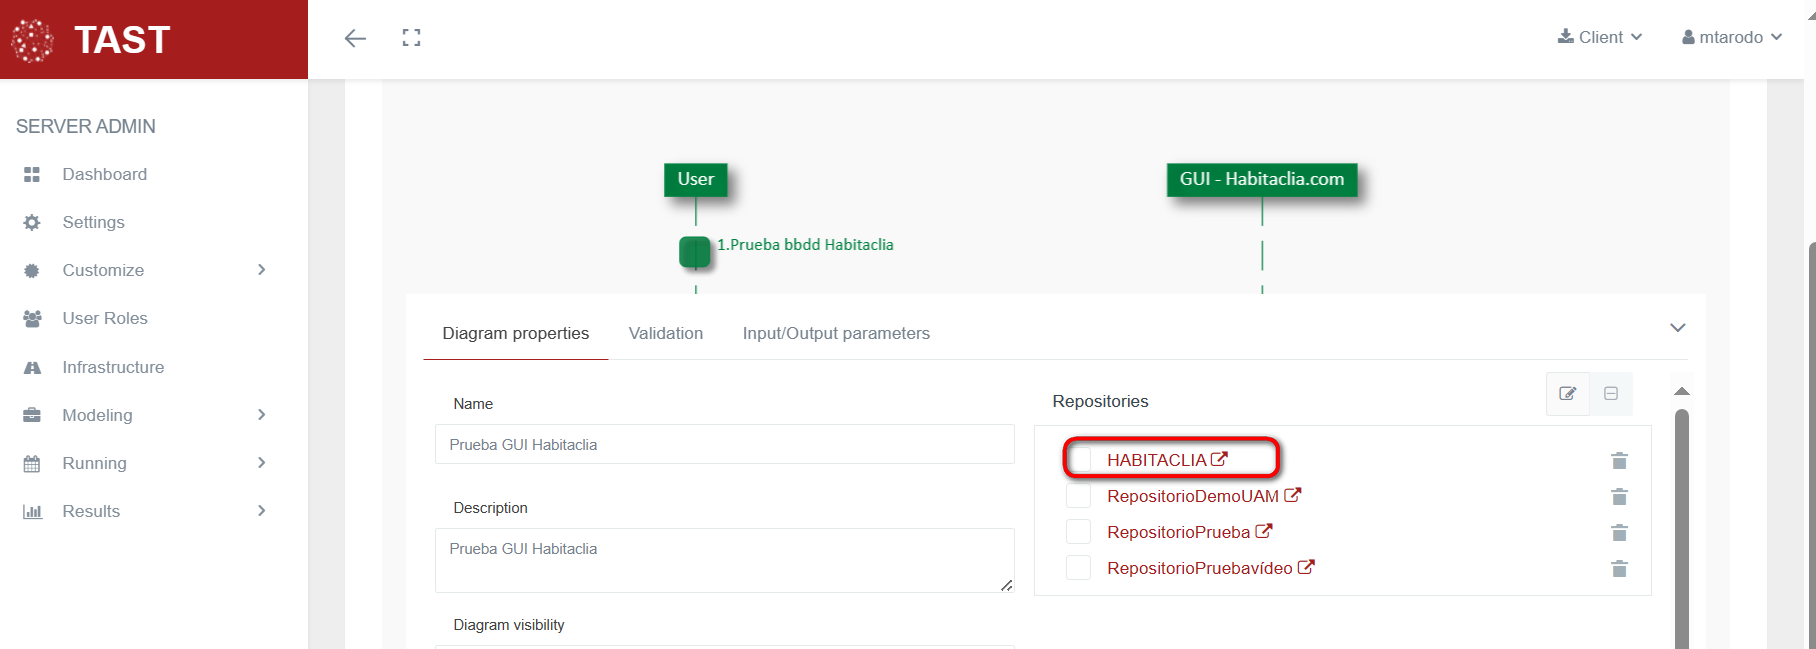This screenshot has width=1816, height=649.
Task: Click the collapse repositories minus icon
Action: (1611, 393)
